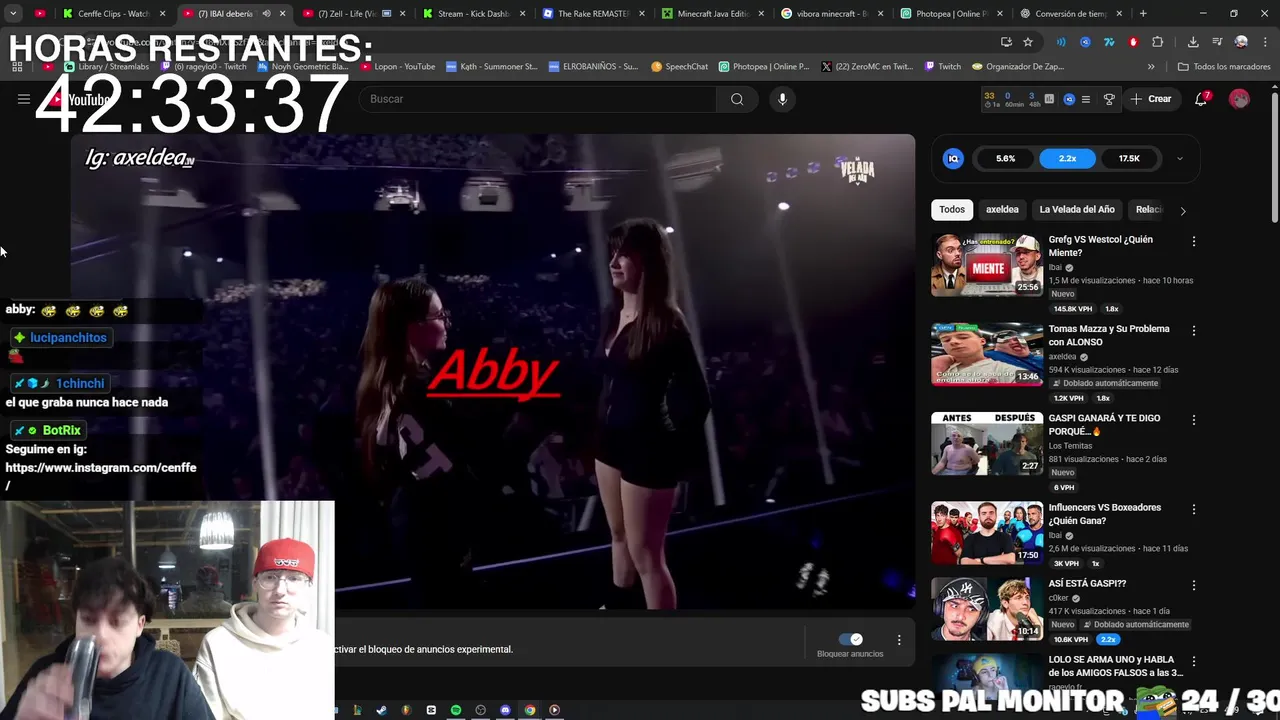Open Discord from the taskbar
Screen dimensions: 1280x720
click(x=505, y=710)
